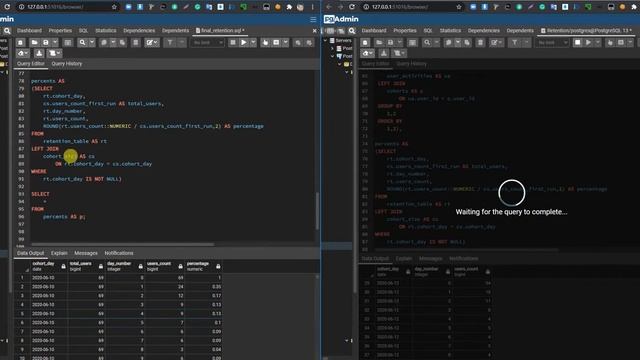Click Find magnifier in right window toolbar

(427, 42)
